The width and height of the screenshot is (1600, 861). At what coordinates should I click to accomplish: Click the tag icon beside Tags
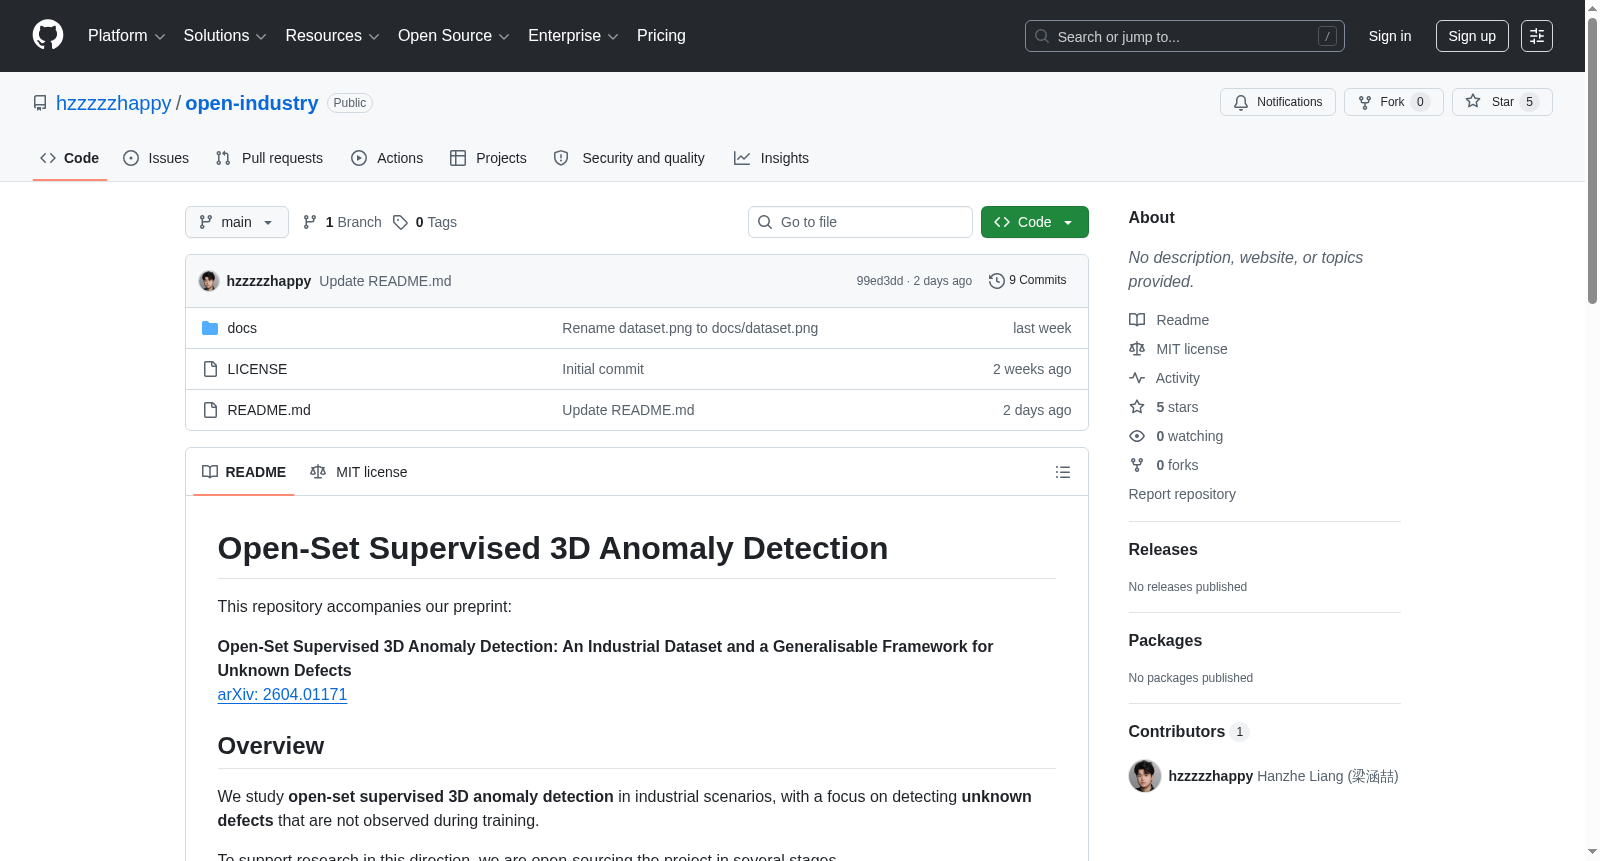[400, 222]
